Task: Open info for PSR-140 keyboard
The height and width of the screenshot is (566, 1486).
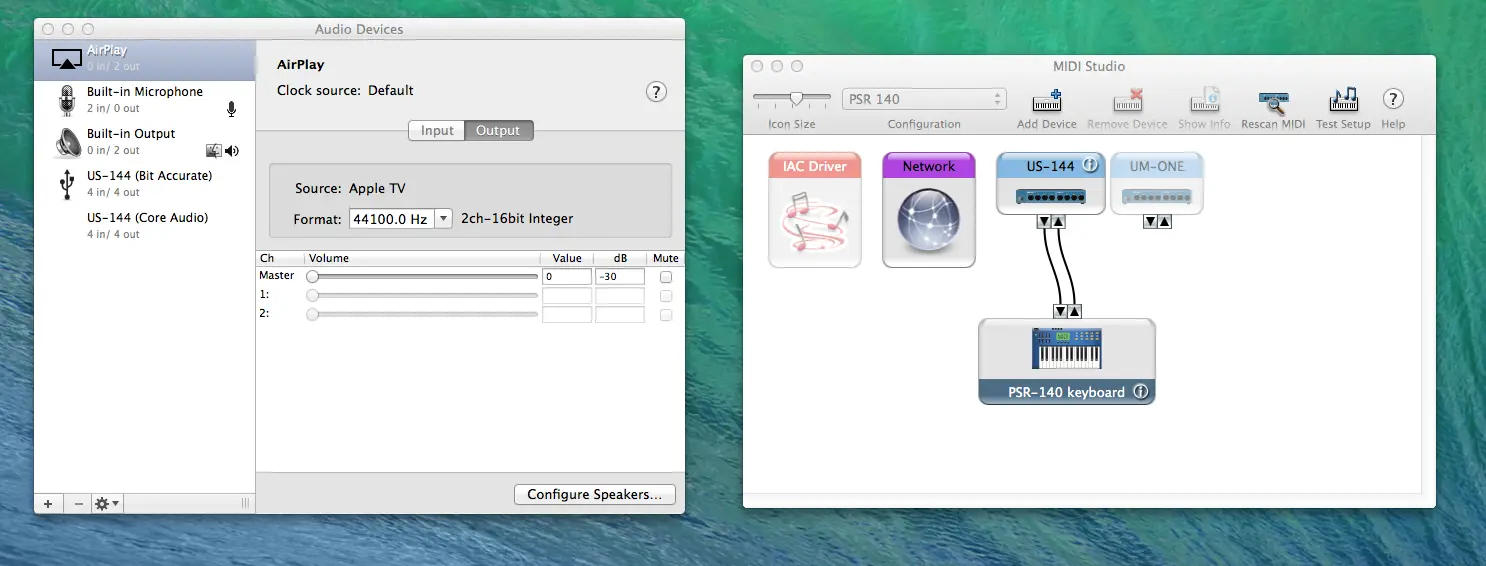Action: click(x=1141, y=392)
